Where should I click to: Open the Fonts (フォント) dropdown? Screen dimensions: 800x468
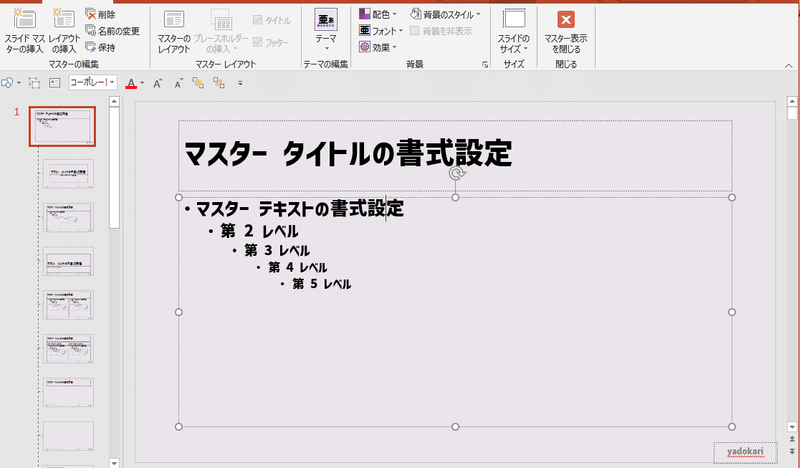point(381,31)
